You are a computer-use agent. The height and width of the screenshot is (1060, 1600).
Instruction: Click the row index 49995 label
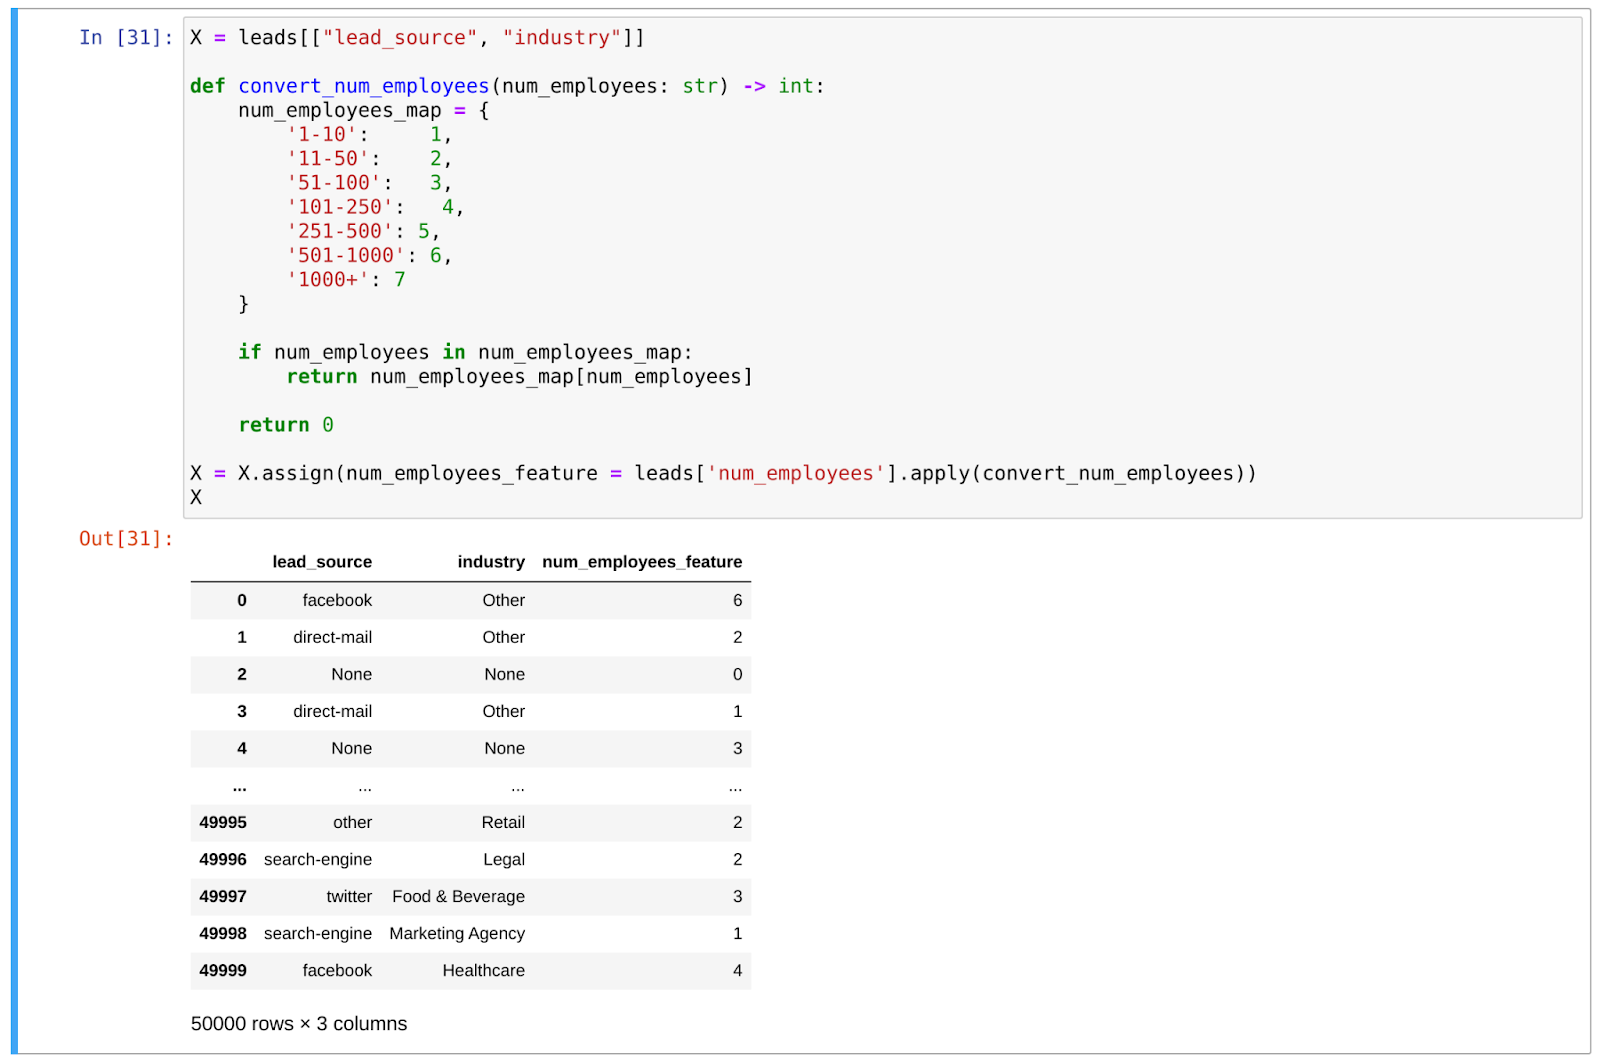pyautogui.click(x=223, y=822)
